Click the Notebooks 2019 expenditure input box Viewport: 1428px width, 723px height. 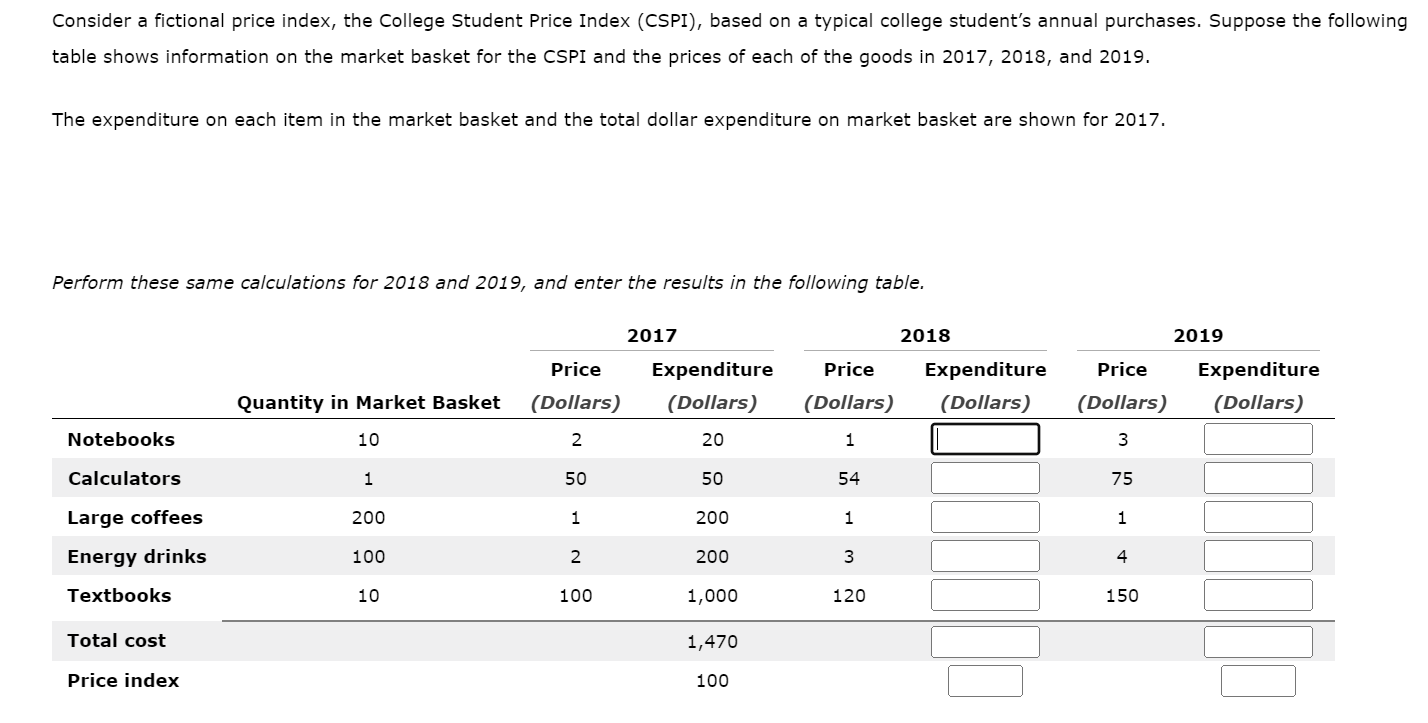click(x=1258, y=438)
